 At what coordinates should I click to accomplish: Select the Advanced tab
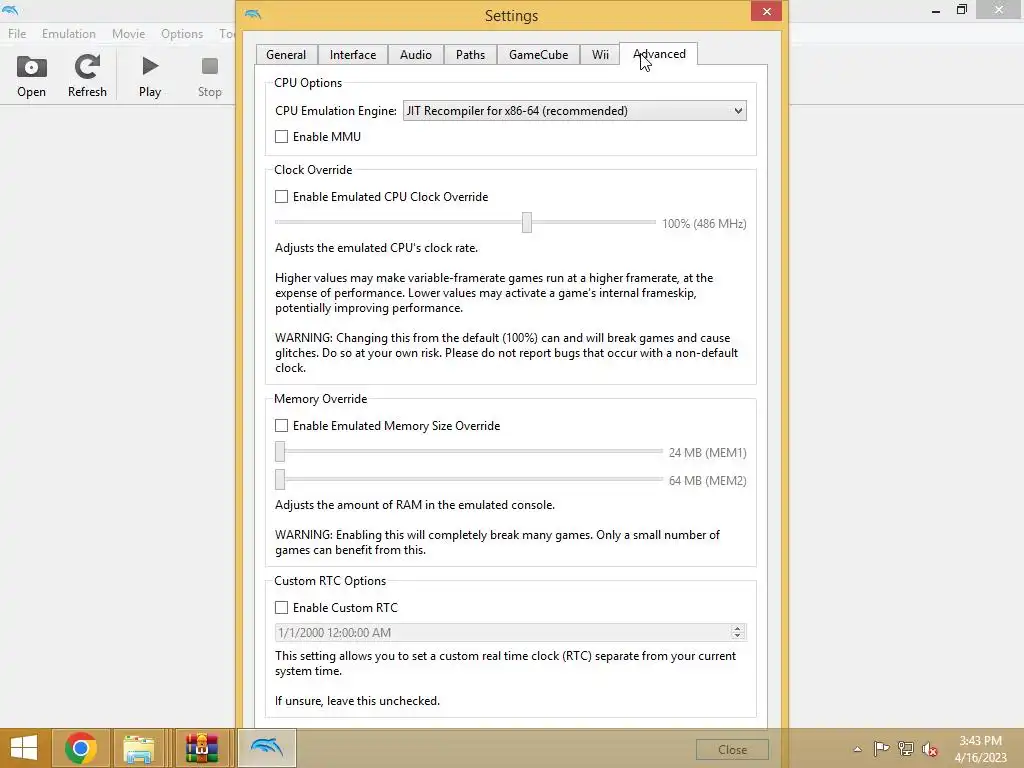659,54
